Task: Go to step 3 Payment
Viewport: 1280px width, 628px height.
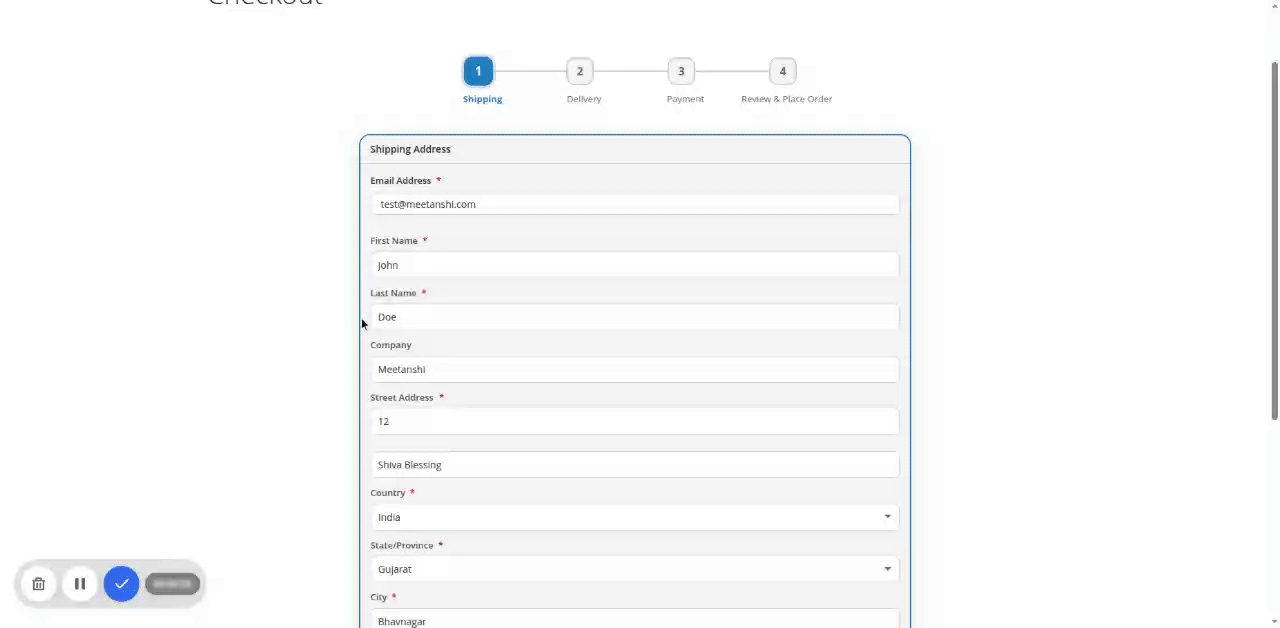Action: (x=681, y=71)
